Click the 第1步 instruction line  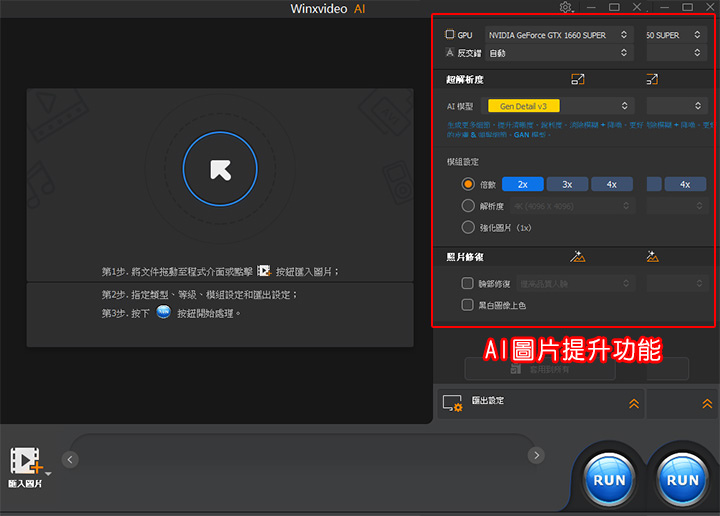coord(220,271)
